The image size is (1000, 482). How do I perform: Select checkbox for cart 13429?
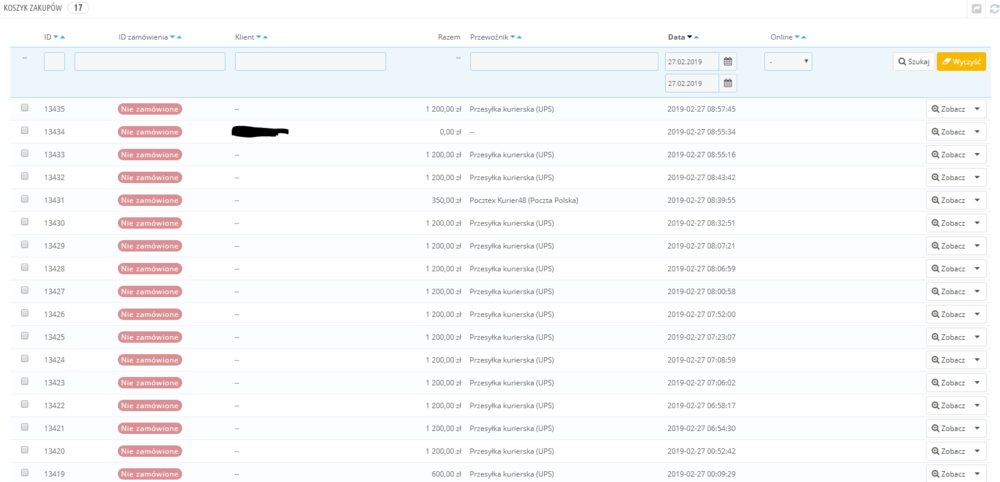point(25,244)
